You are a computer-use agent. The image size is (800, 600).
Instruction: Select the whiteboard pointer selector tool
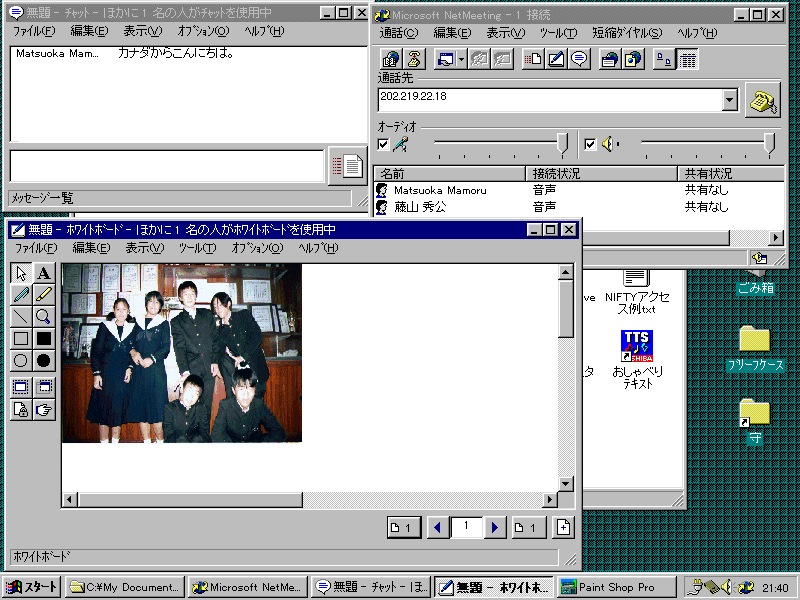tap(21, 273)
